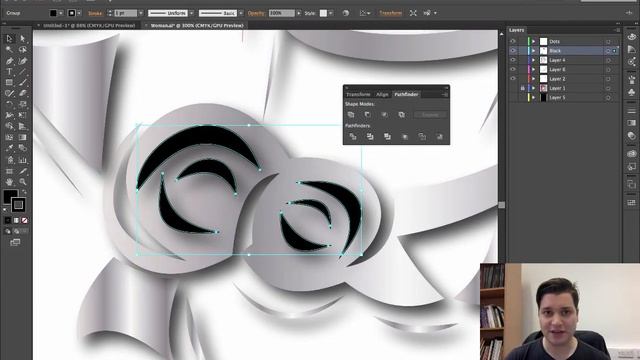Screen dimensions: 640x360
Task: Select the Zoom tool
Action: point(22,182)
